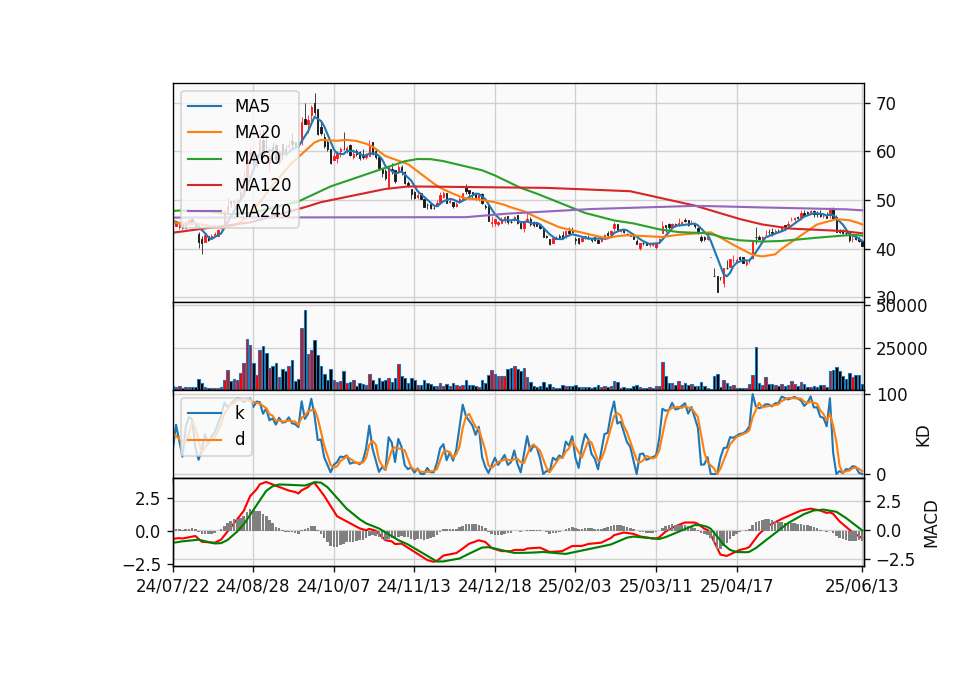Viewport: 960px width, 690px height.
Task: Click the KD axis title
Action: 923,437
